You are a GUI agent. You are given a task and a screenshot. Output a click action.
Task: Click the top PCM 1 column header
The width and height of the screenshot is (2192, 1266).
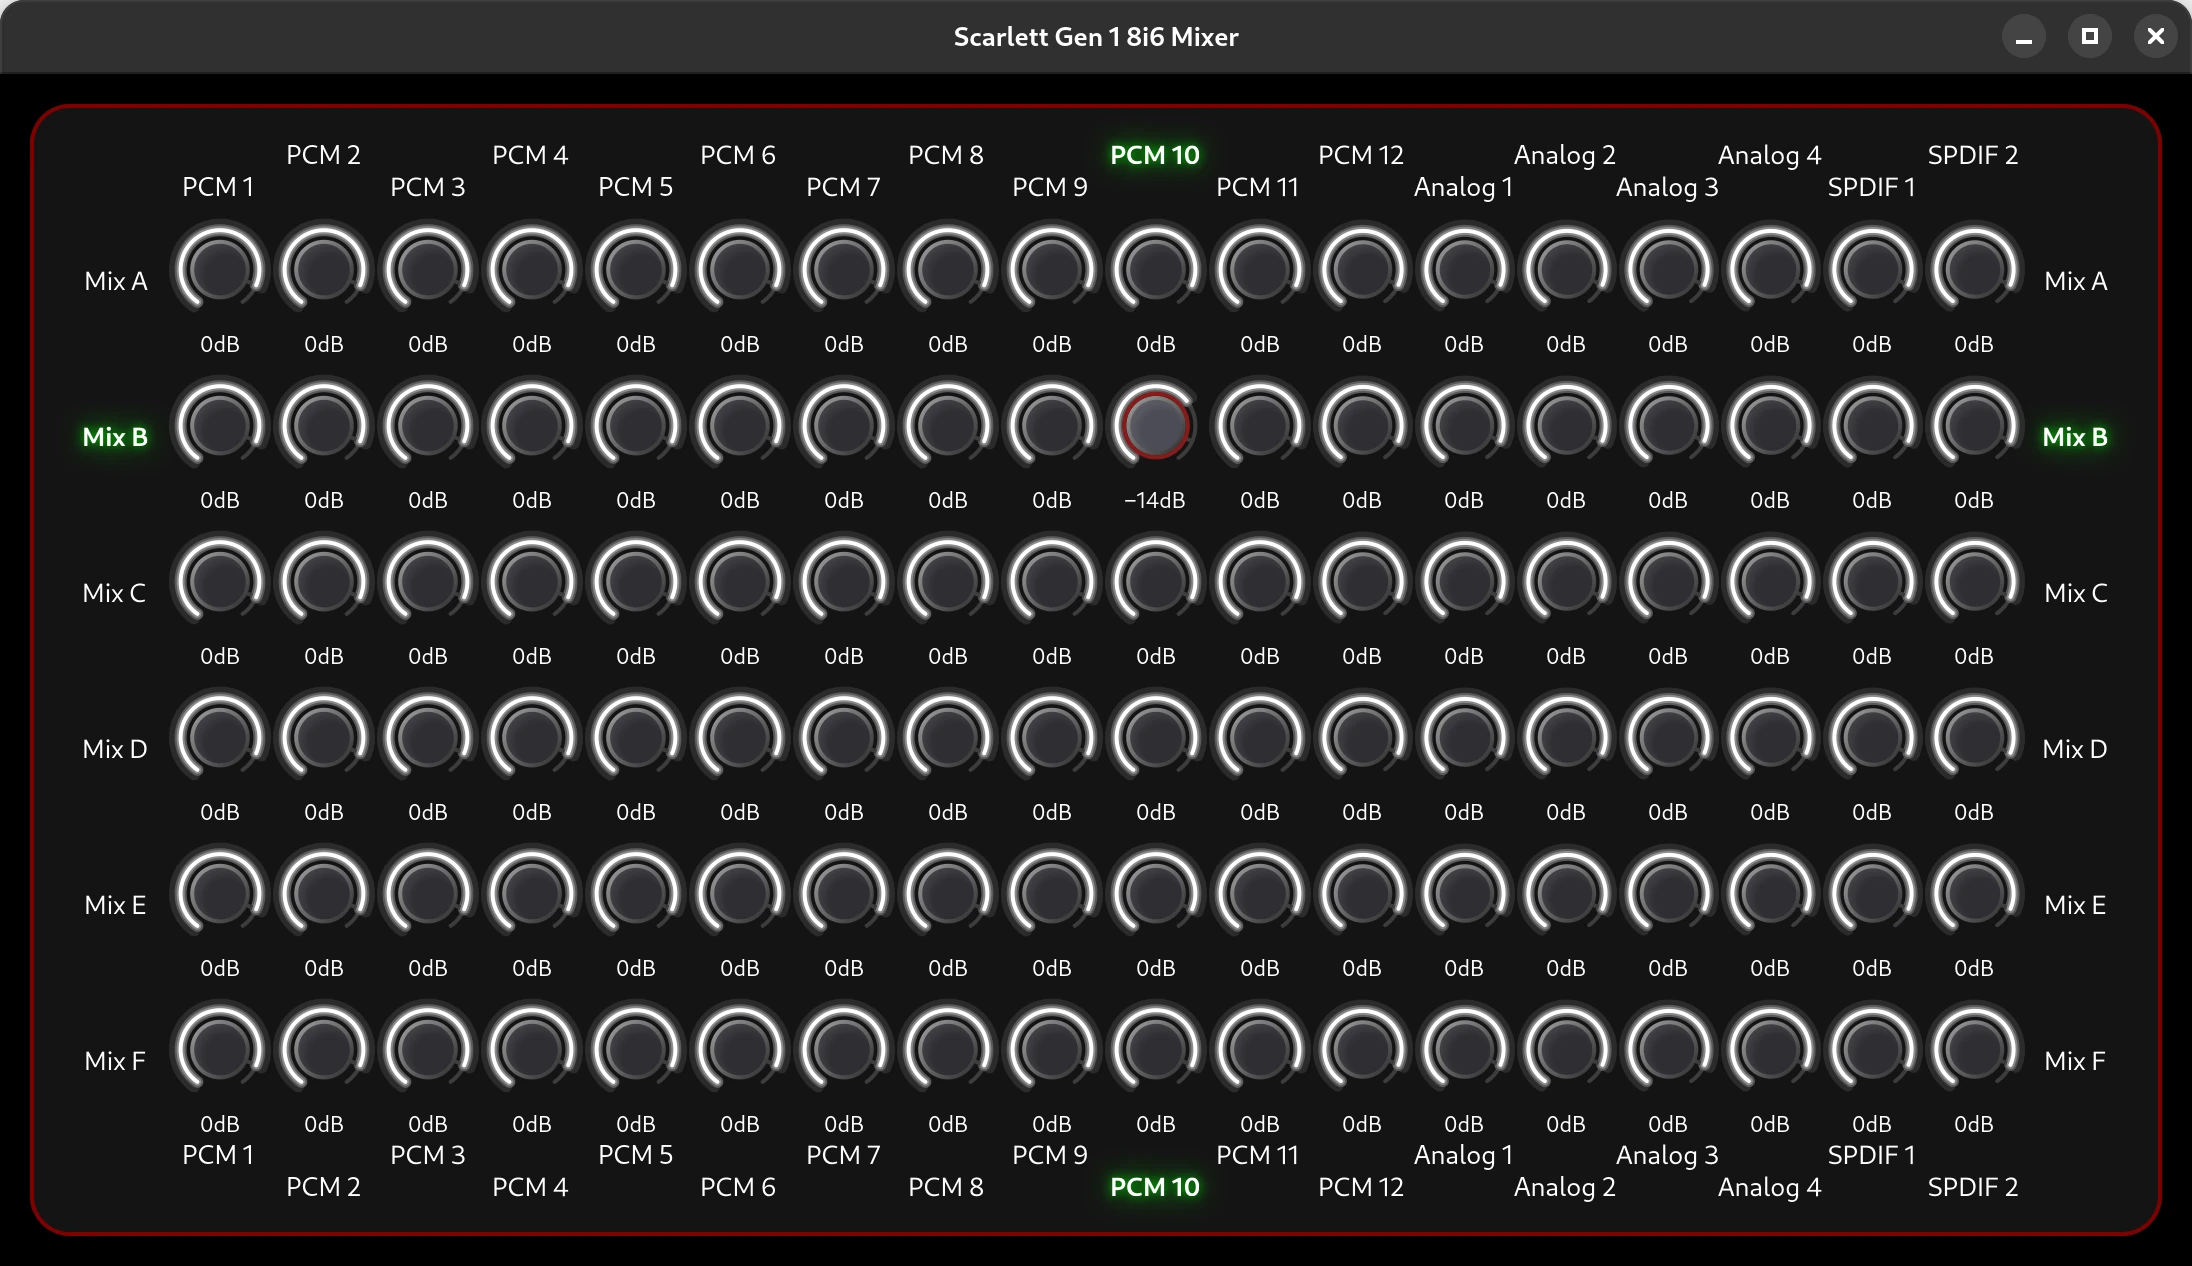(218, 187)
